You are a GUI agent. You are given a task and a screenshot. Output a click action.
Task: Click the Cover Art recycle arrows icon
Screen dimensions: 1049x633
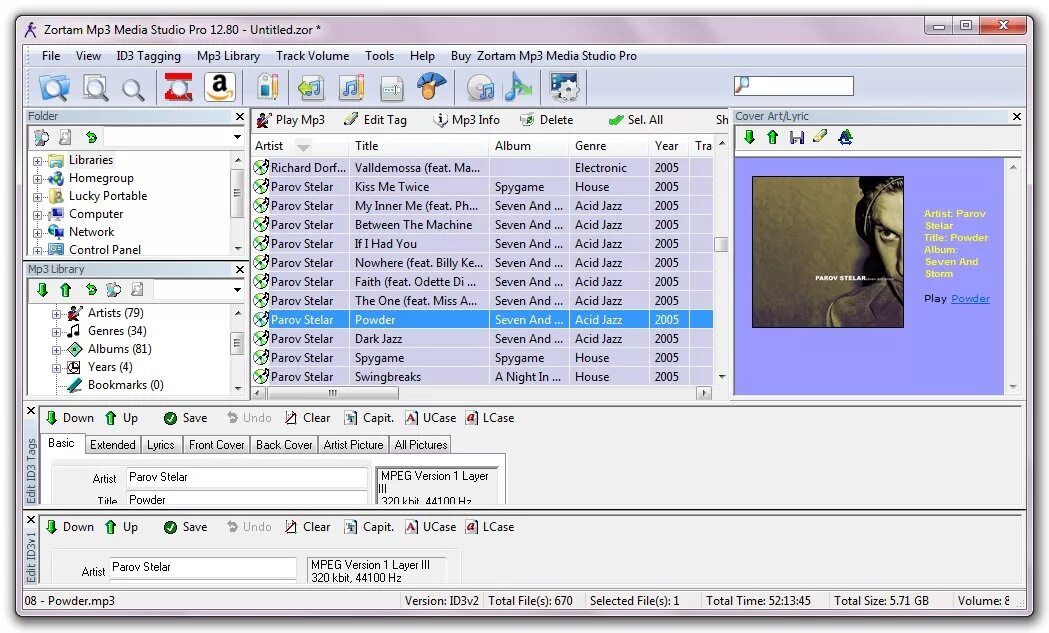pyautogui.click(x=846, y=137)
